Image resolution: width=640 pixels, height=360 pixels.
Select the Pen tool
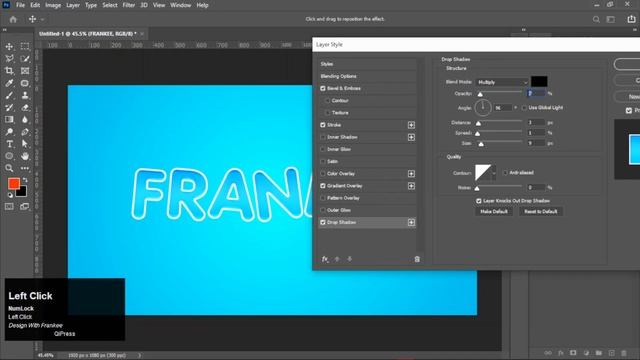[x=25, y=132]
